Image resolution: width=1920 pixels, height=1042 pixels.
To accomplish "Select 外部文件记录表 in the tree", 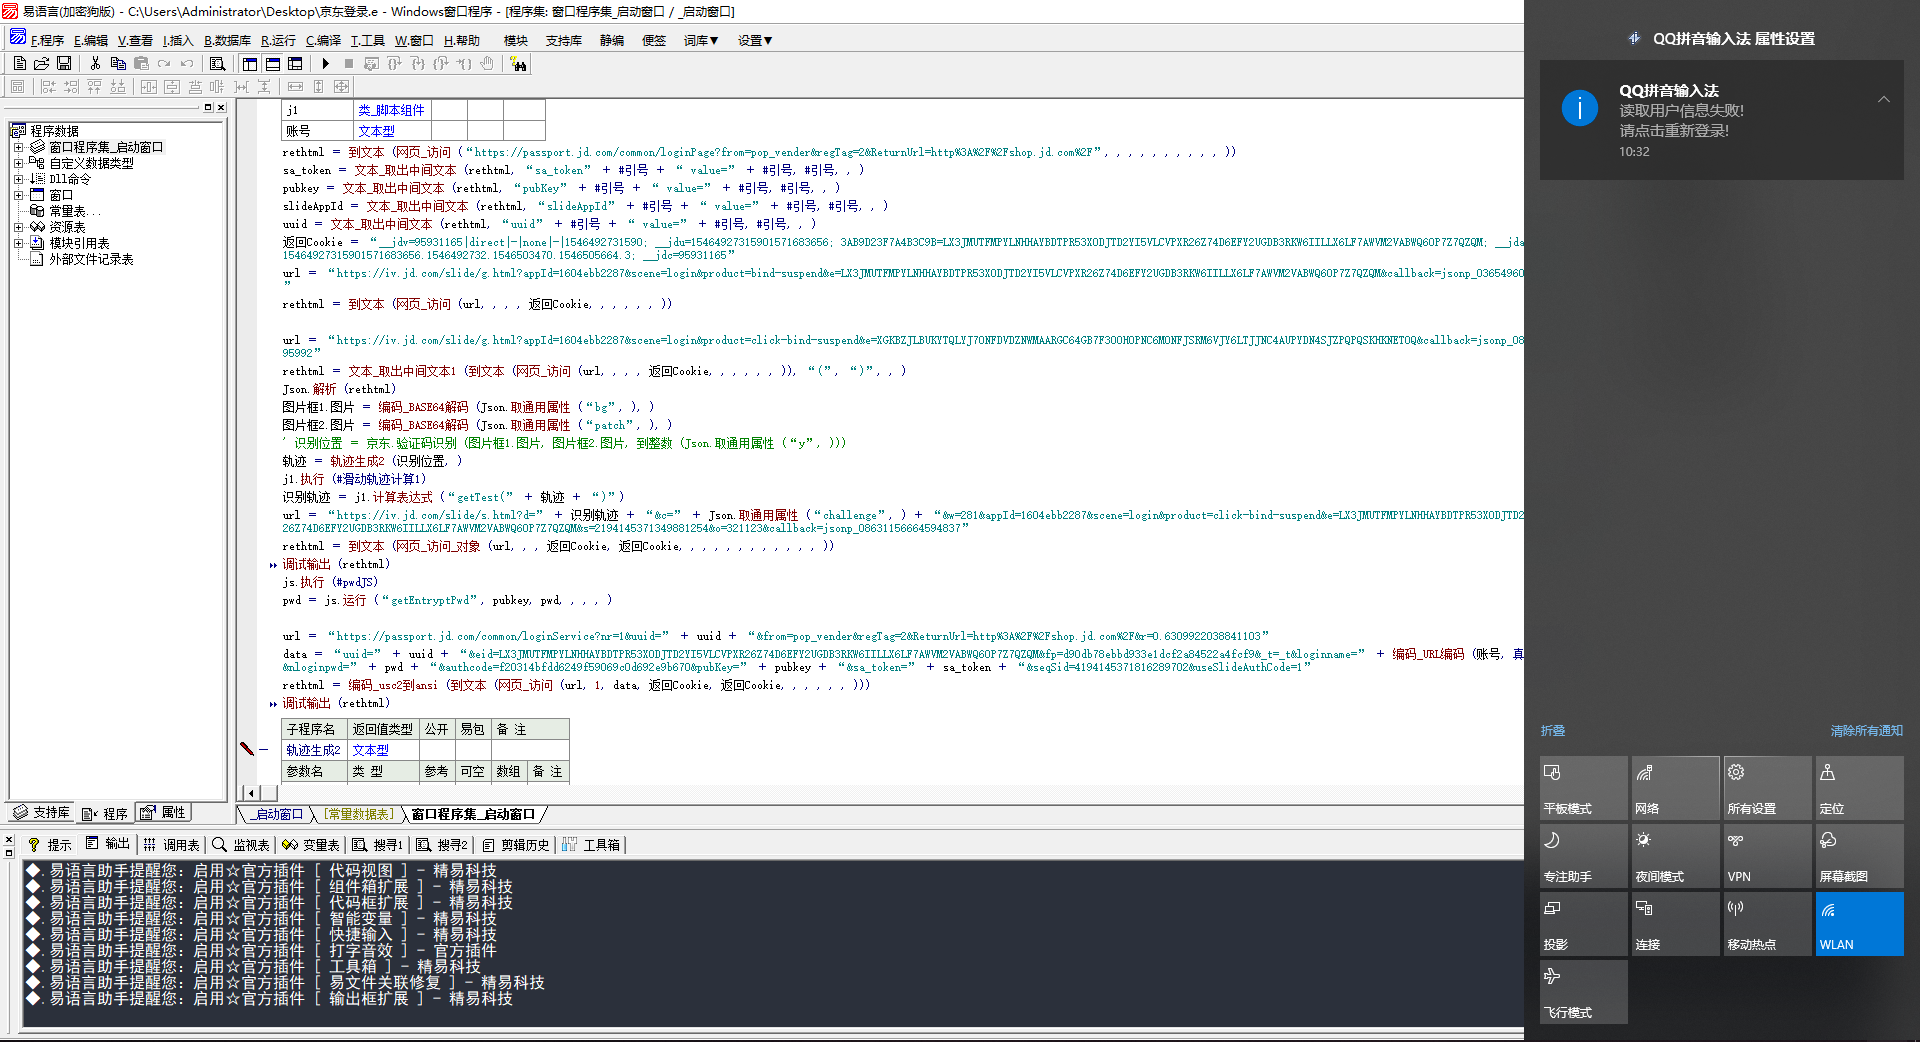I will pos(91,259).
